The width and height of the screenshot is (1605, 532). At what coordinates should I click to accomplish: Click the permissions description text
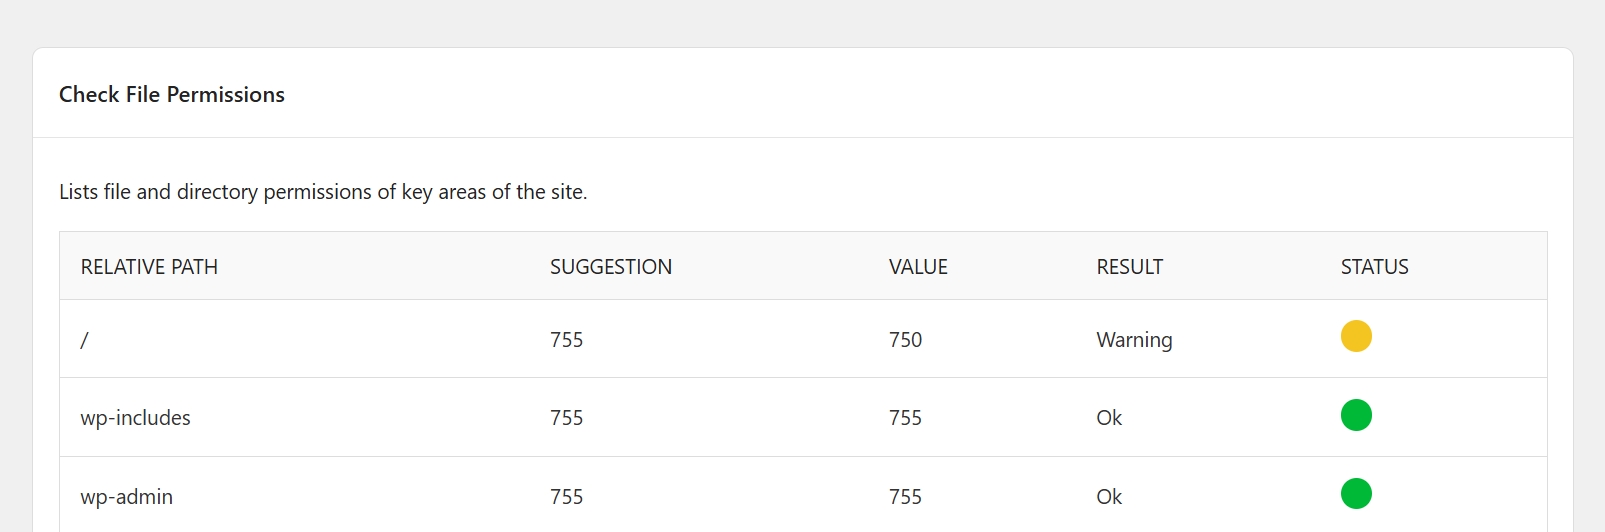click(x=323, y=192)
